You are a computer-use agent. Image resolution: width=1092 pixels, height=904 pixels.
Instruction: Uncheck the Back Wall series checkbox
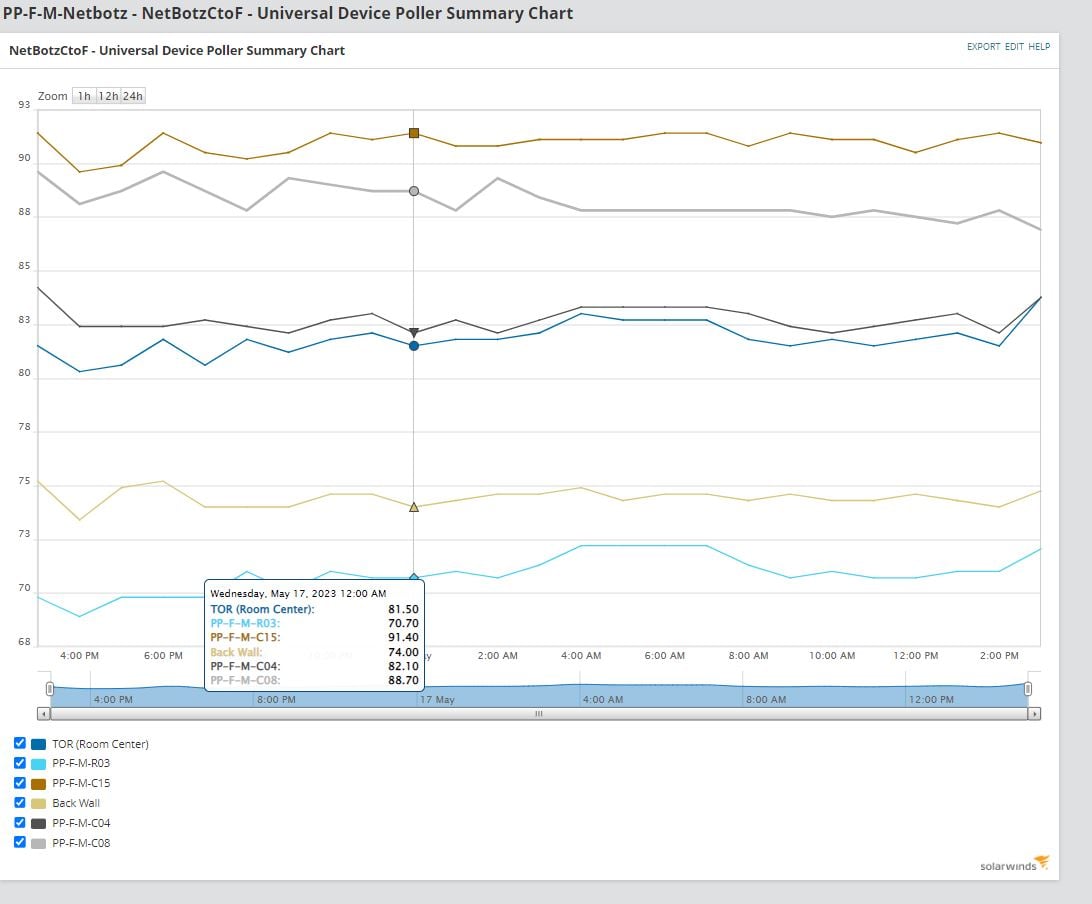click(20, 802)
